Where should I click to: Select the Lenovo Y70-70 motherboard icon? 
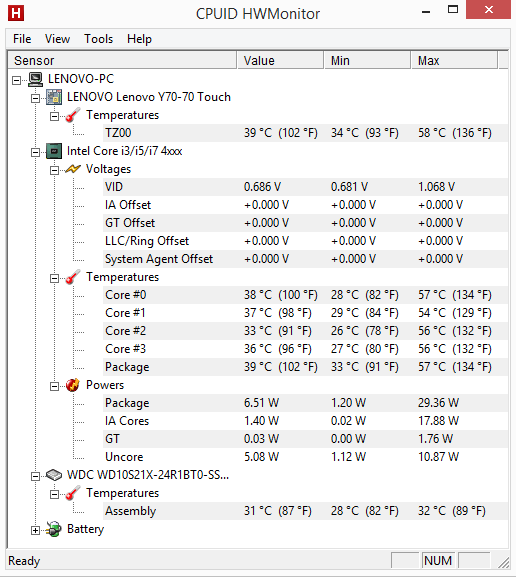pos(54,97)
